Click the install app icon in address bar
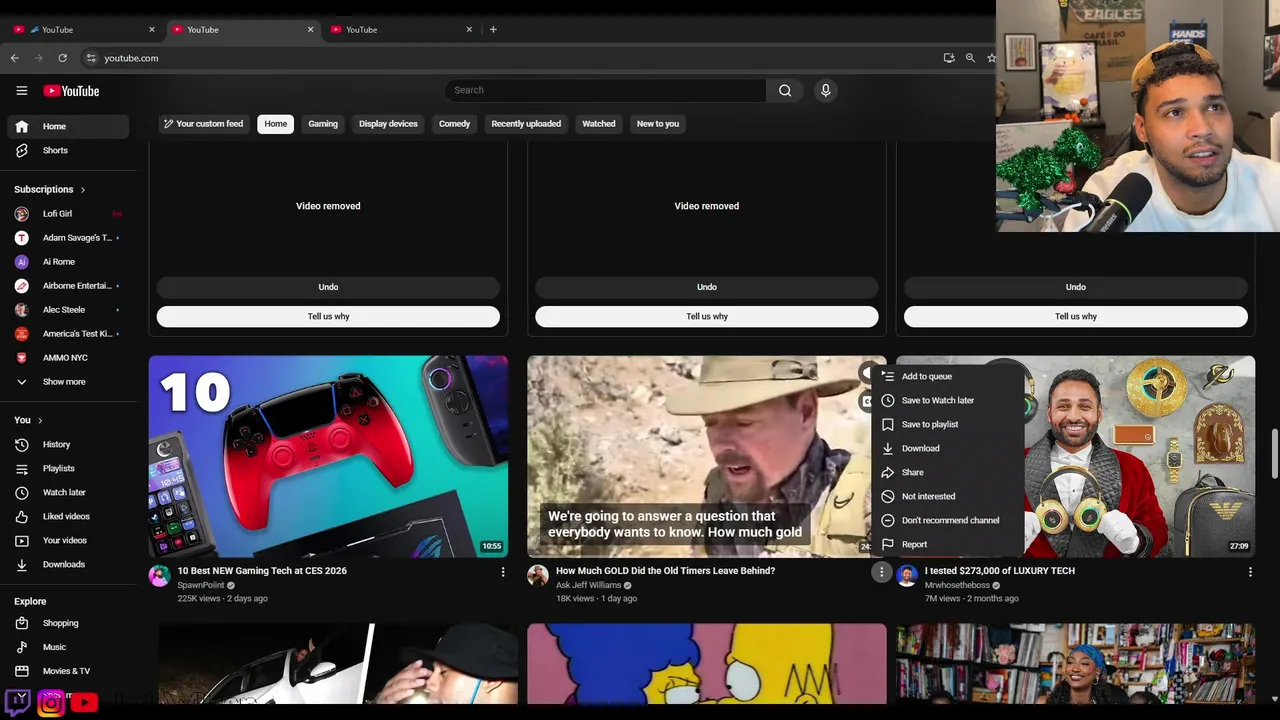This screenshot has height=720, width=1280. click(949, 58)
